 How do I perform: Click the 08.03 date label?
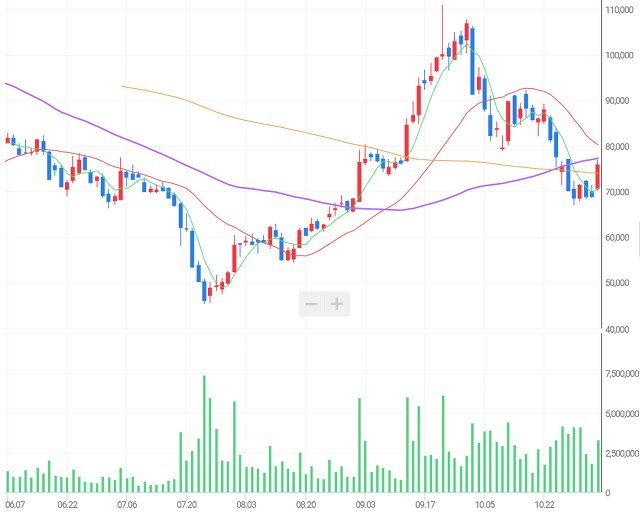pos(247,505)
